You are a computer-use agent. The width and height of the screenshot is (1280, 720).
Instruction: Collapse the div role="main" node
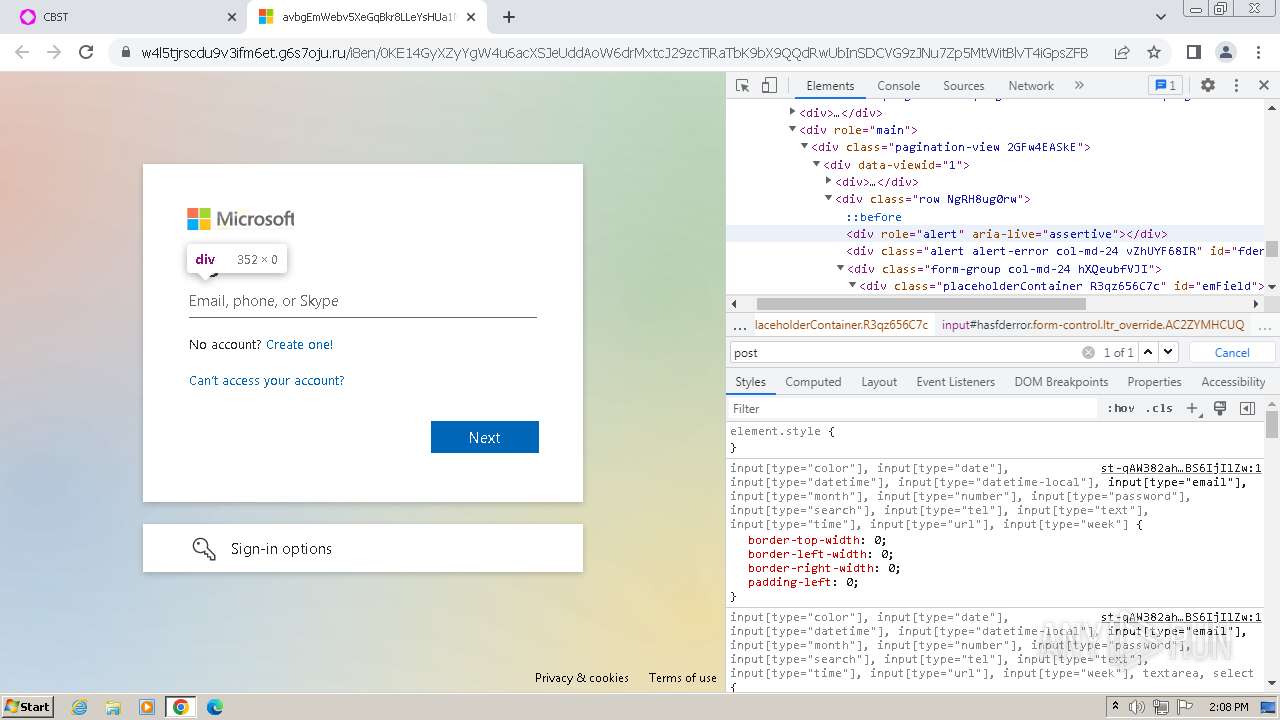(x=792, y=129)
